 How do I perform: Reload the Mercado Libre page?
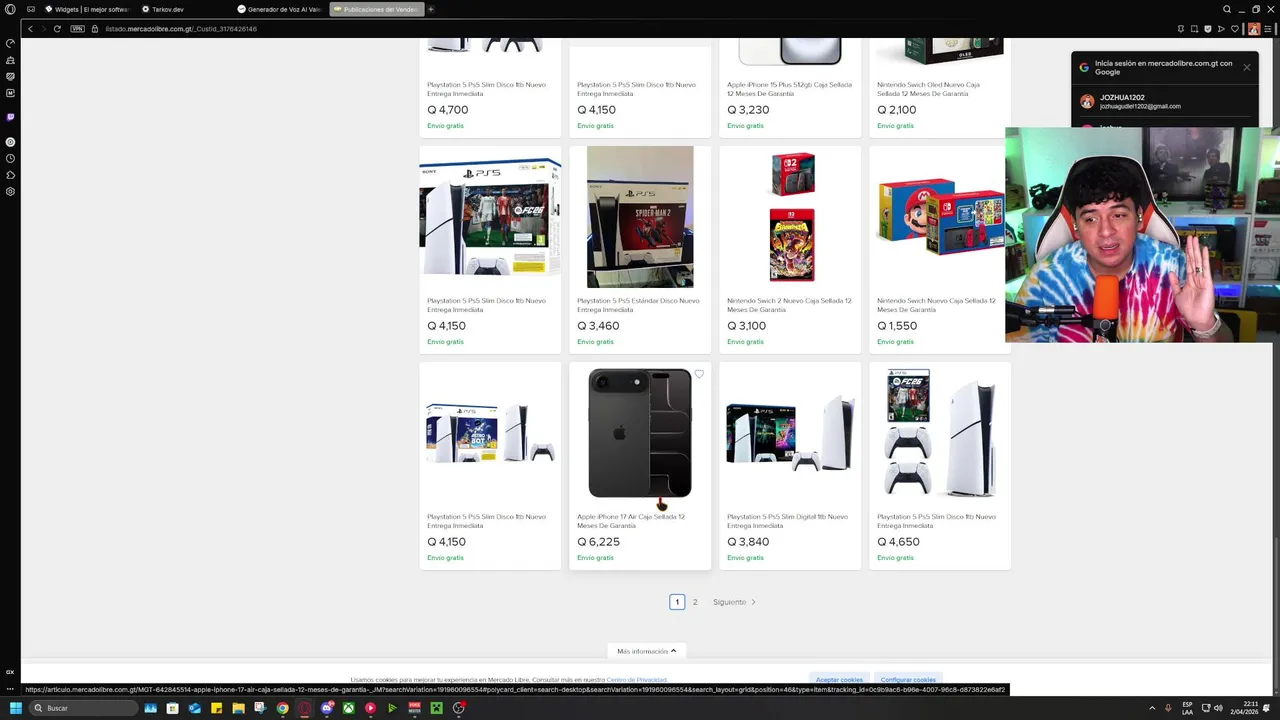pyautogui.click(x=57, y=29)
